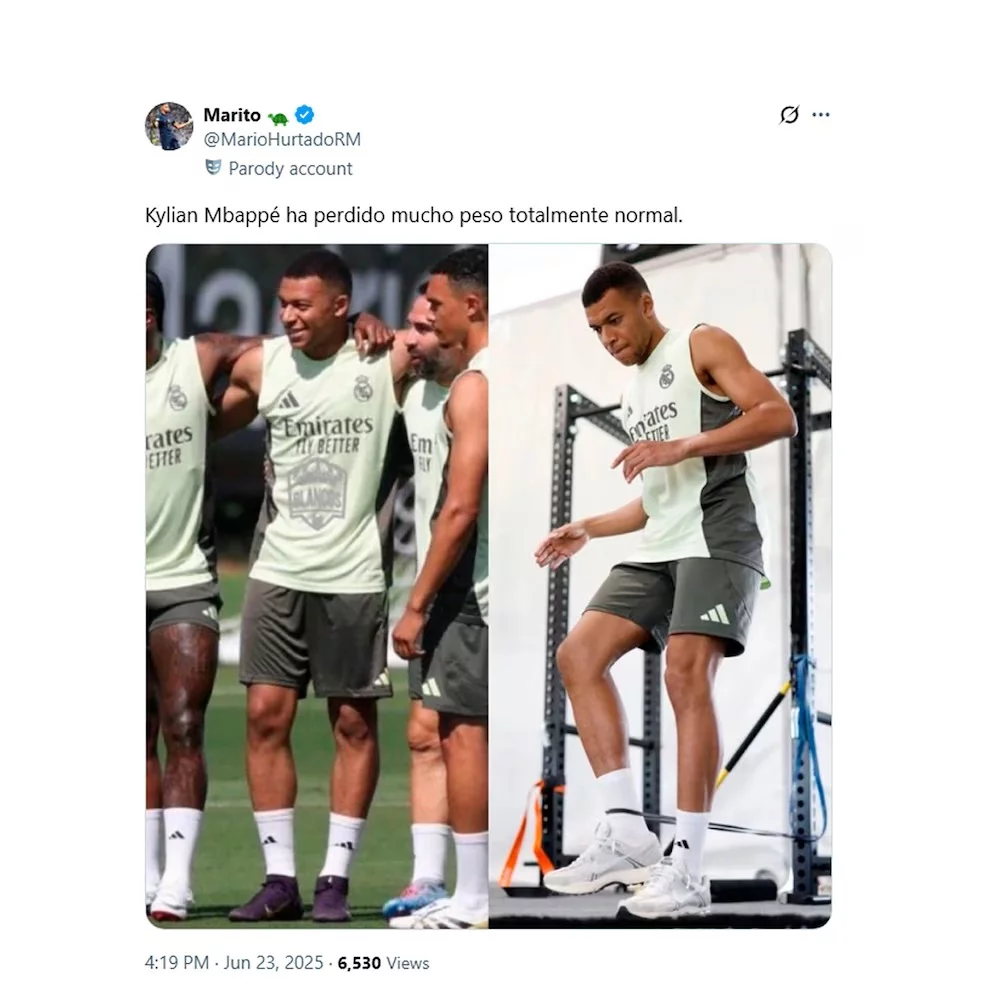Click the Grok explain-post icon

(x=789, y=115)
